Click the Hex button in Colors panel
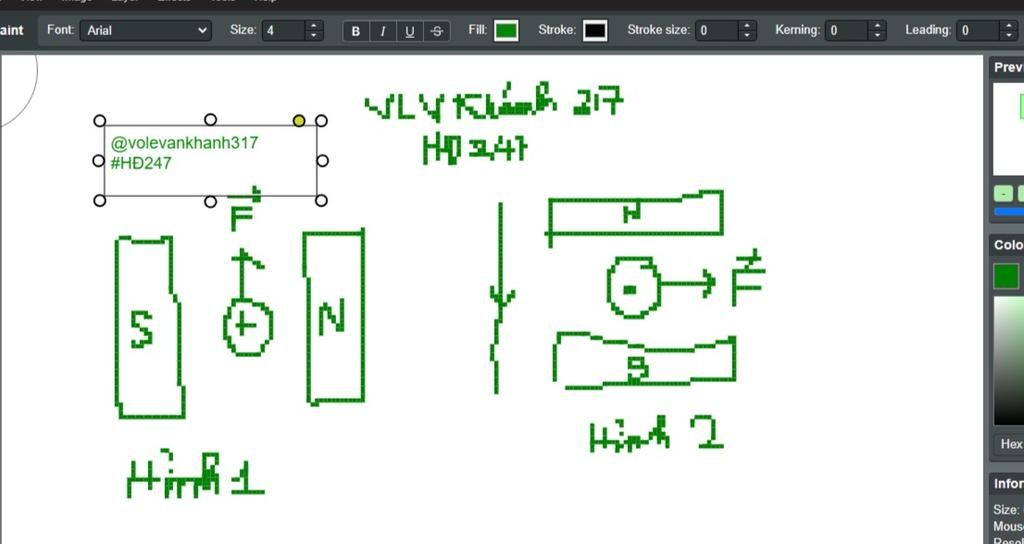The image size is (1024, 544). [1010, 444]
